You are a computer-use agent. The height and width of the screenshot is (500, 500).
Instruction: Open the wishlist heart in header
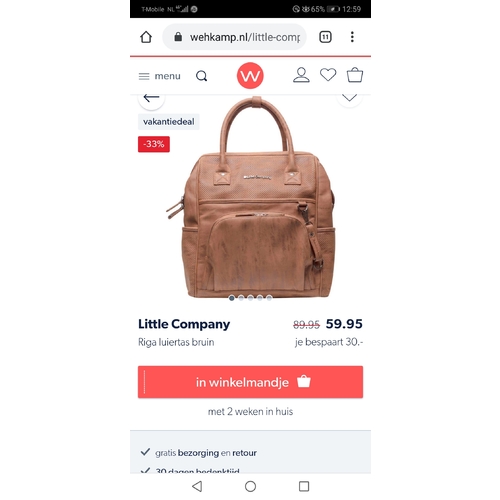point(328,75)
